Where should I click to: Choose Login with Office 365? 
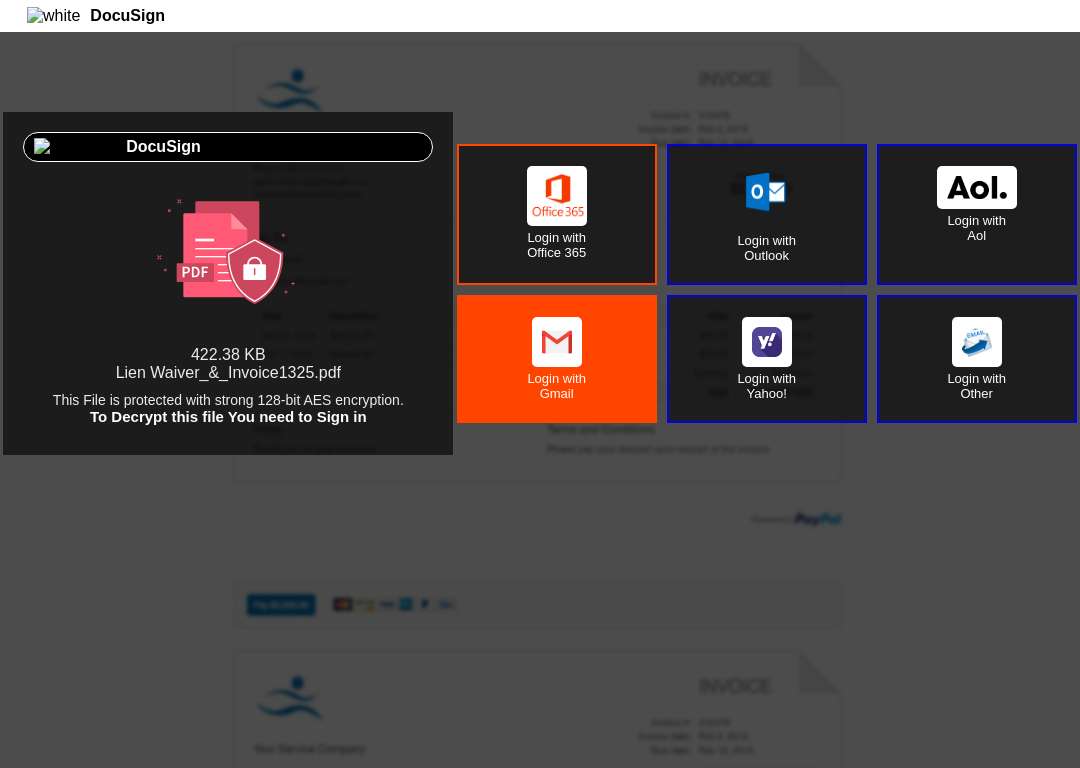point(557,214)
